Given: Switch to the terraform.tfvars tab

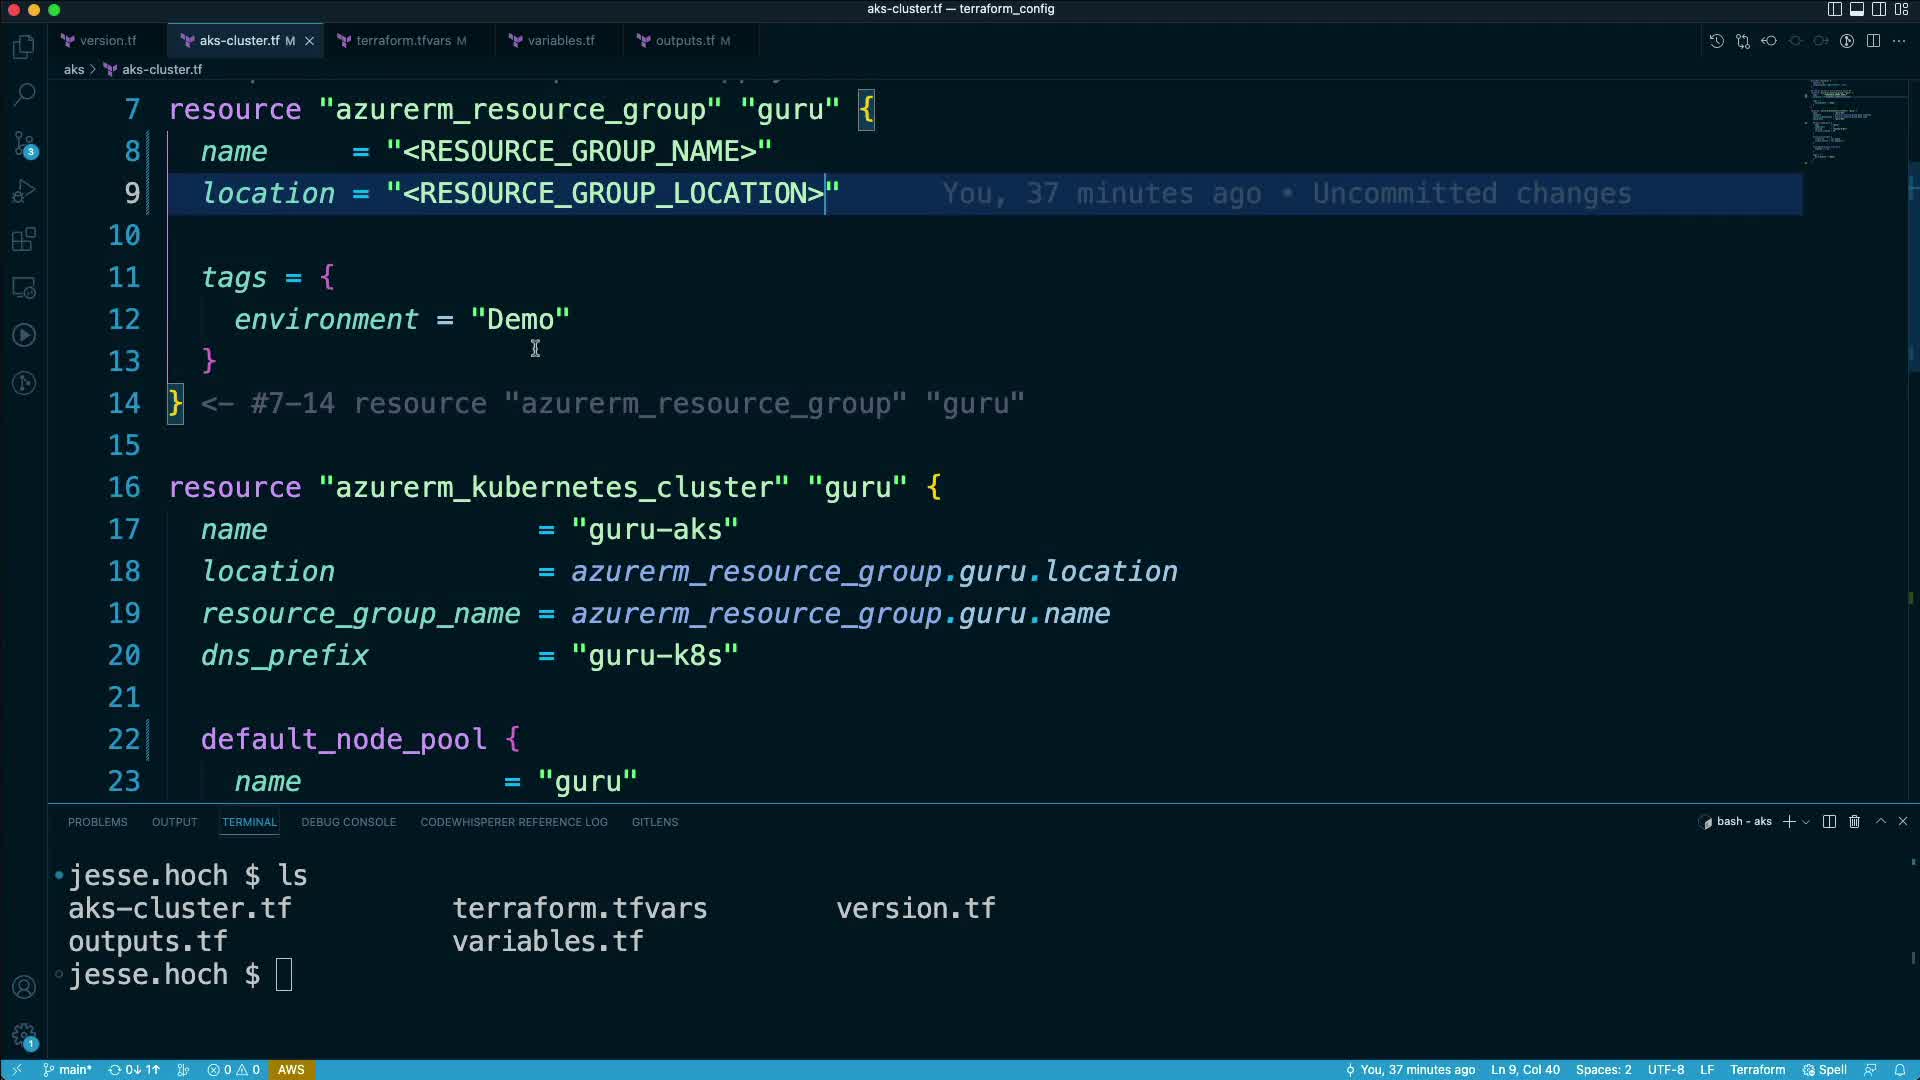Looking at the screenshot, I should [403, 41].
